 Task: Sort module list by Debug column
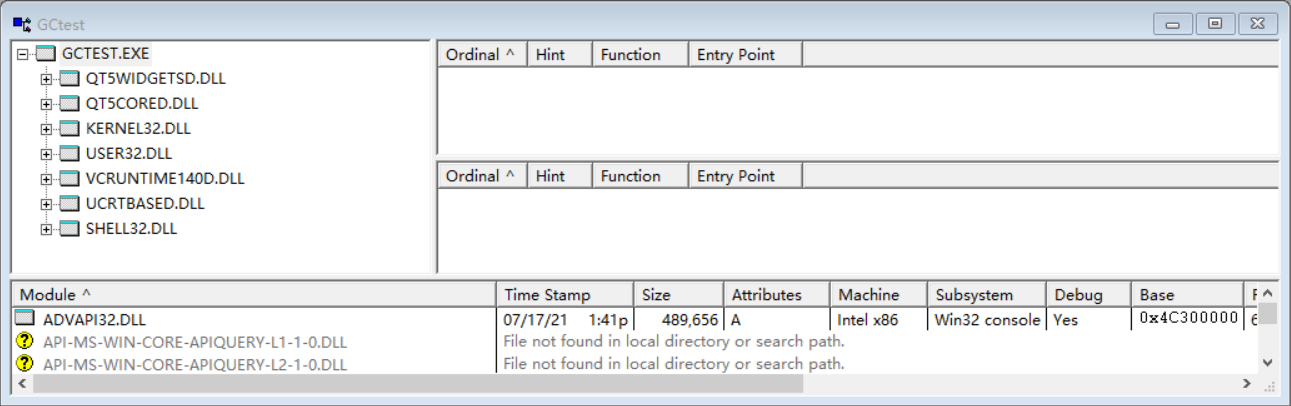tap(1089, 295)
